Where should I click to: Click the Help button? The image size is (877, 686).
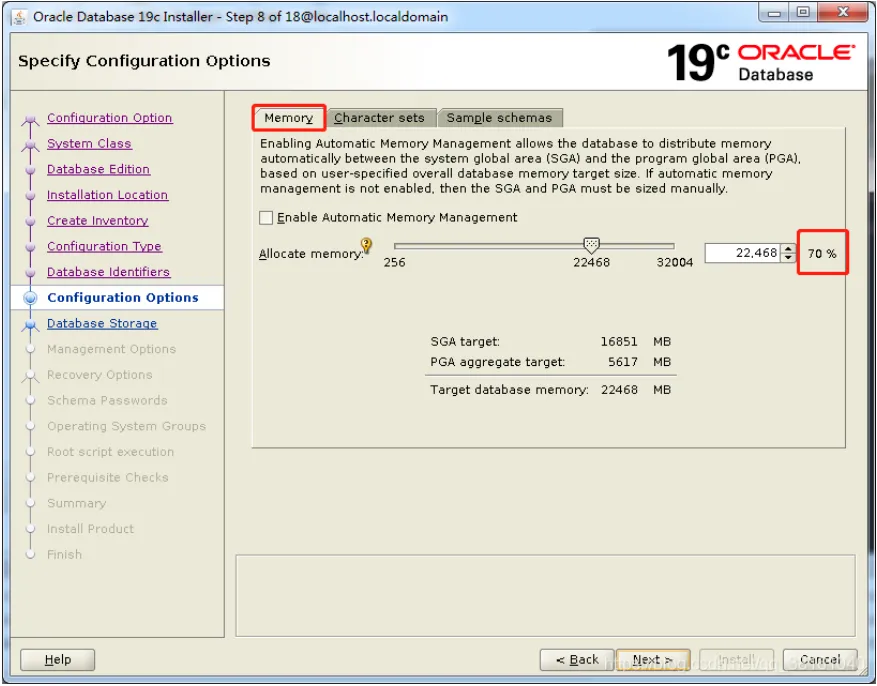click(x=58, y=660)
